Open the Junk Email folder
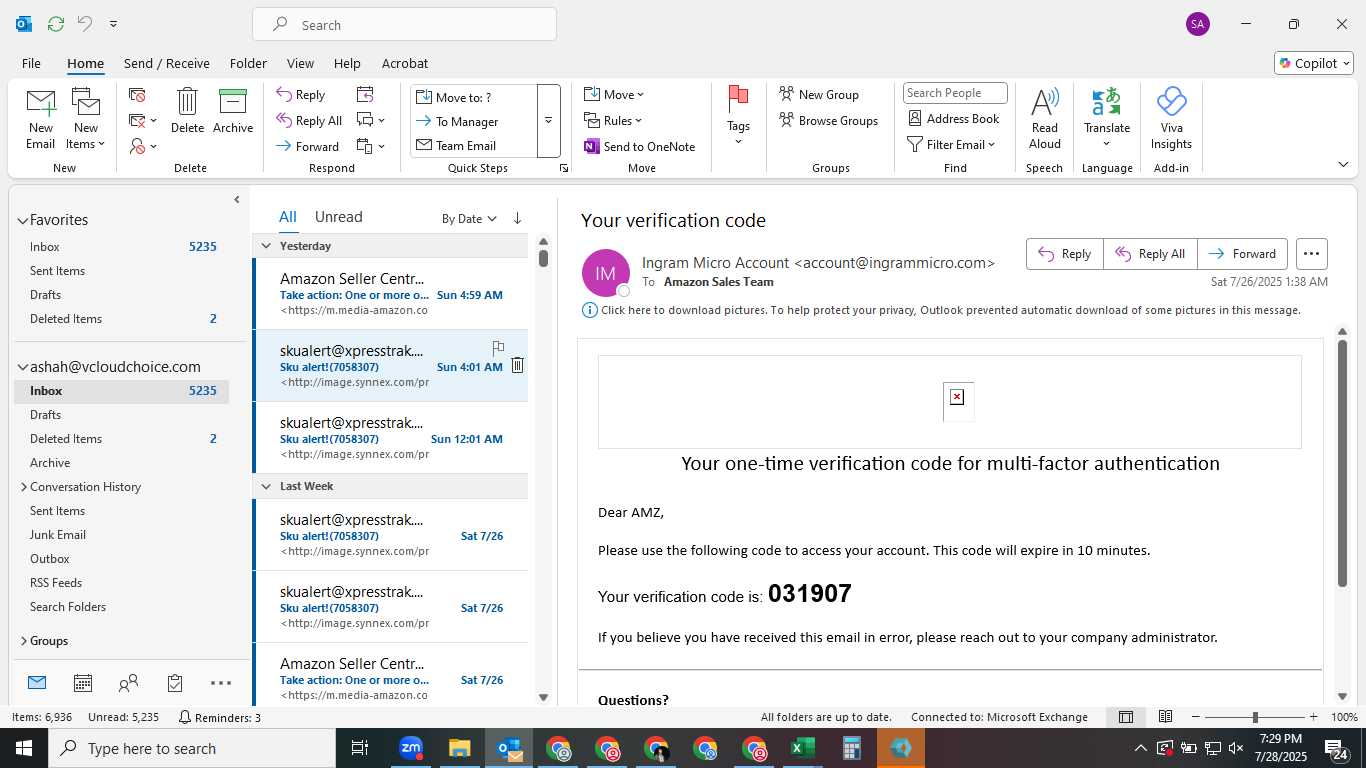This screenshot has width=1366, height=768. 58,535
